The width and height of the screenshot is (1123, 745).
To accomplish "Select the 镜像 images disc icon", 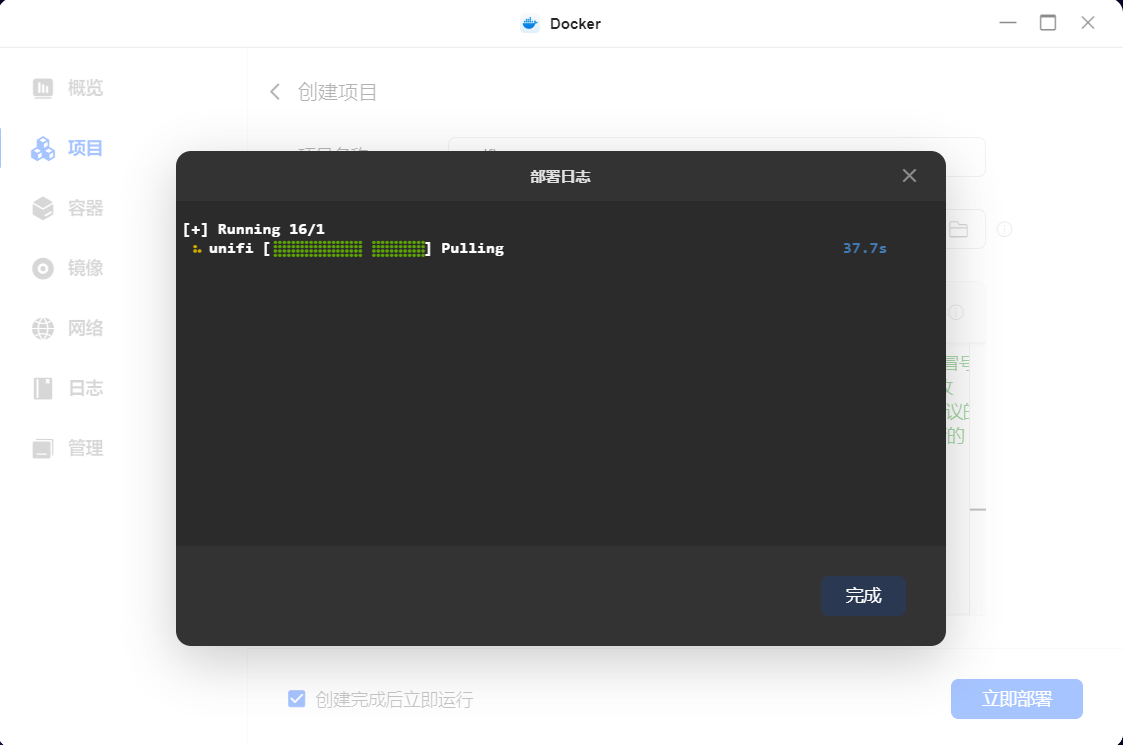I will click(43, 268).
